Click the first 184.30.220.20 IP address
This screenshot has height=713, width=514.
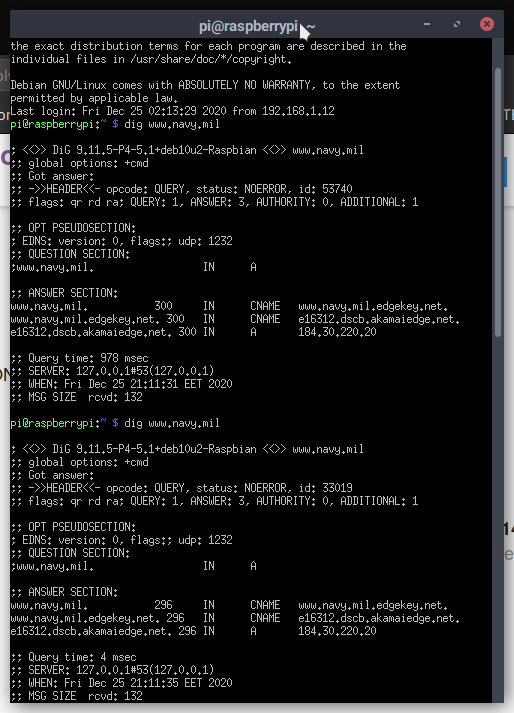click(x=337, y=332)
